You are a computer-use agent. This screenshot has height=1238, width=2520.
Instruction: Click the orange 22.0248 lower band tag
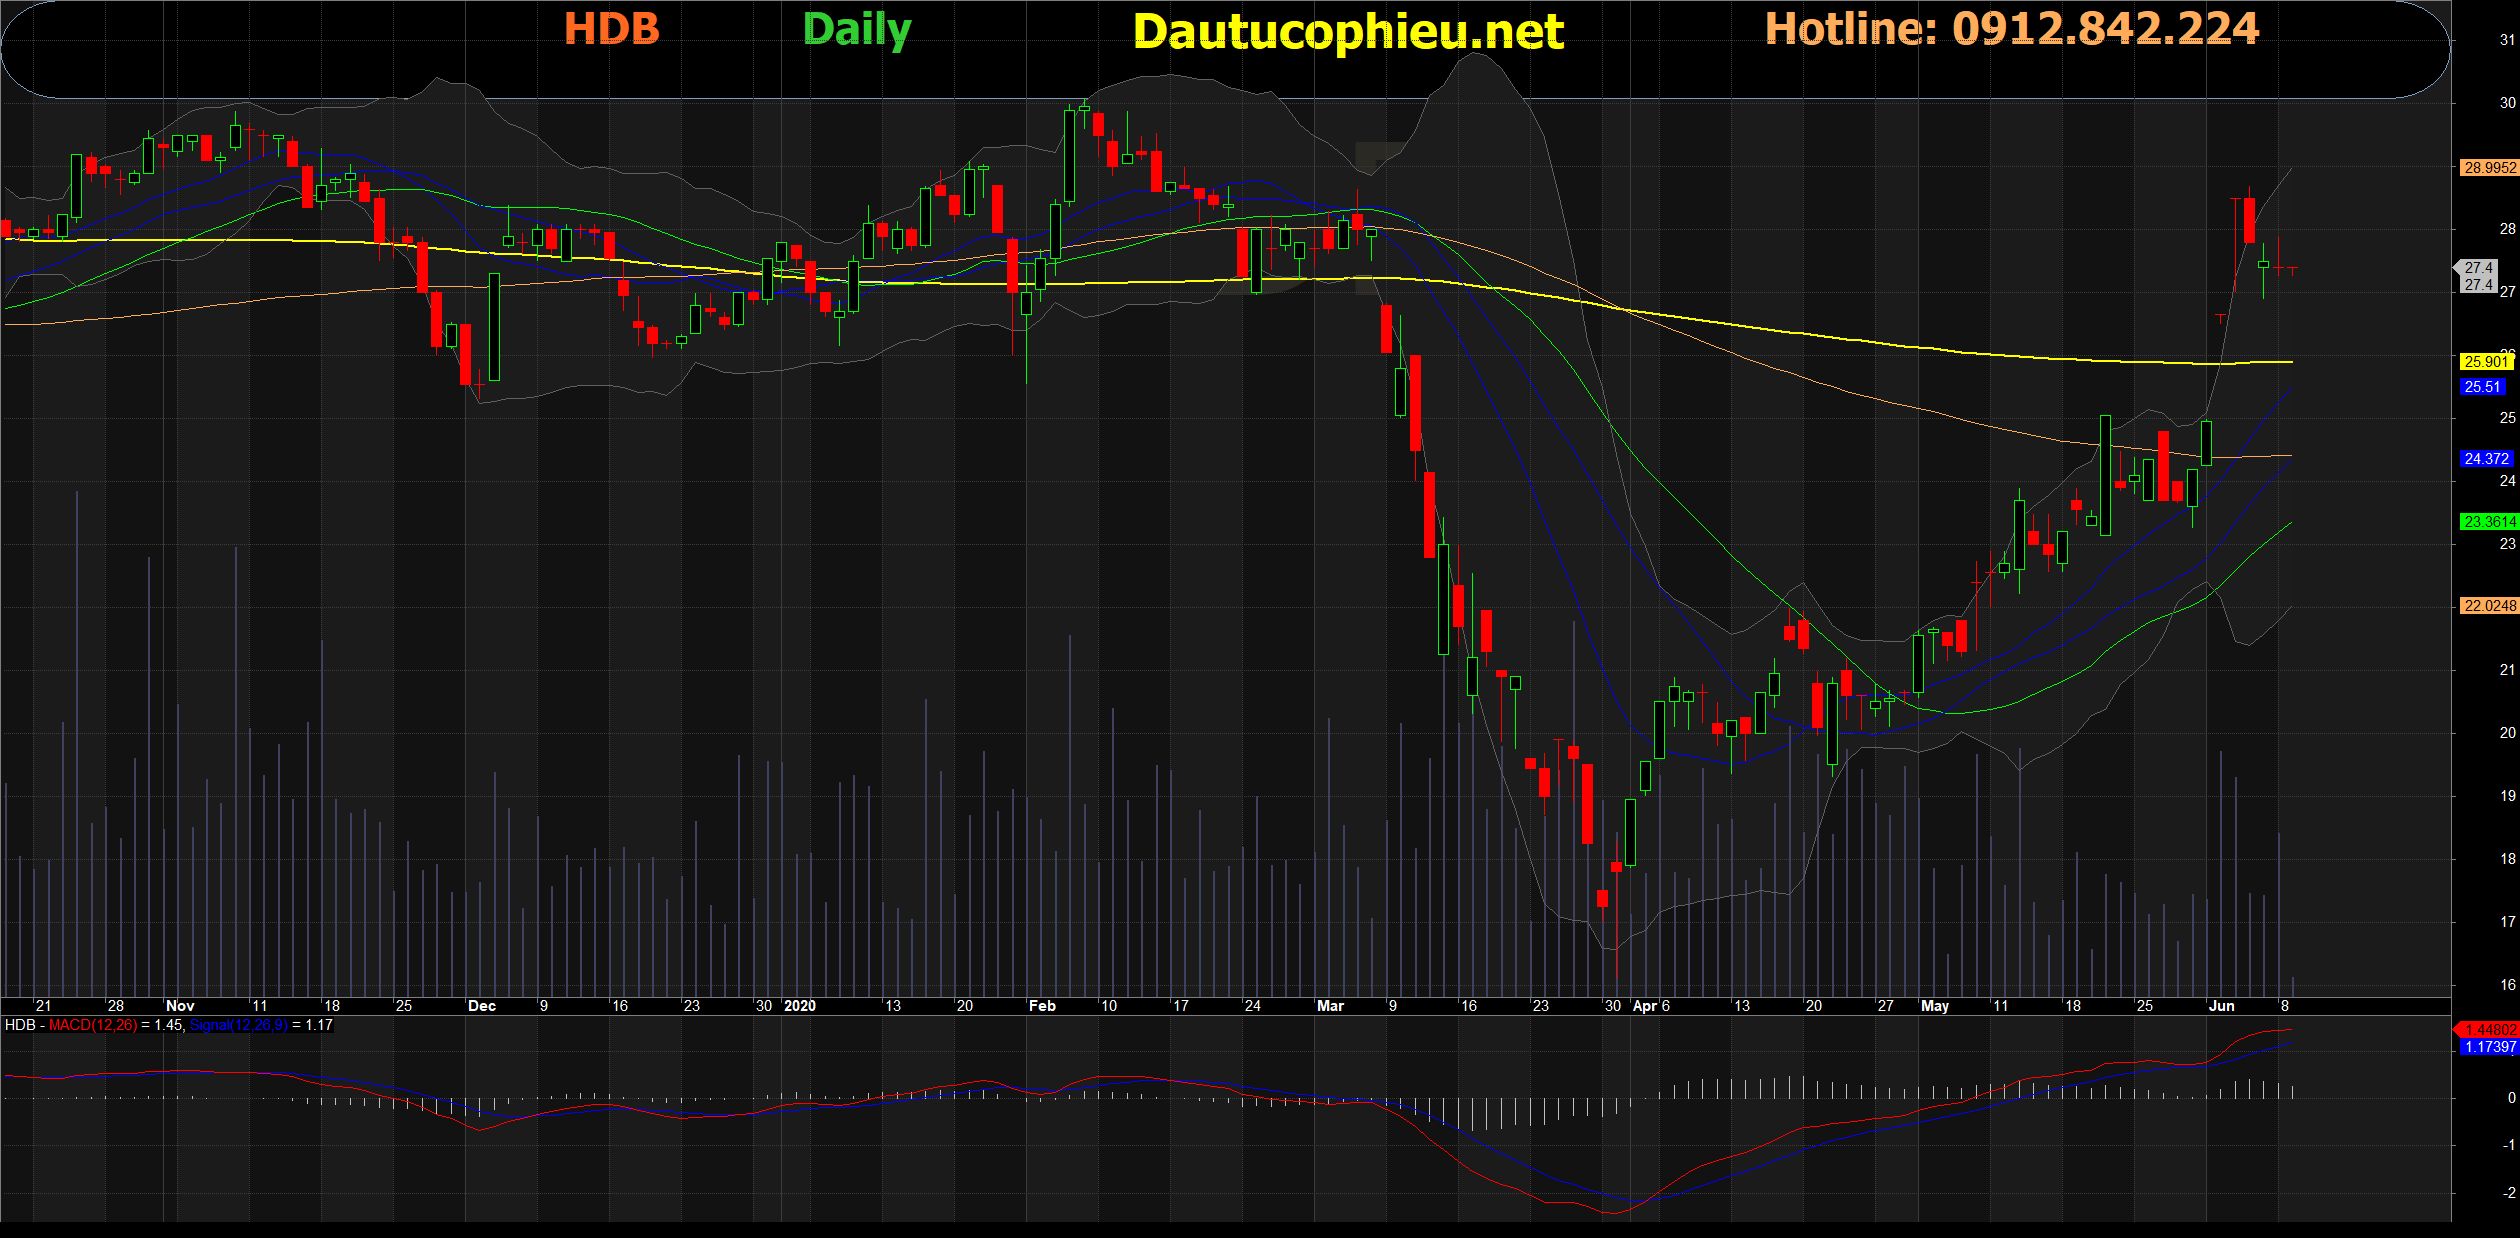point(2489,606)
